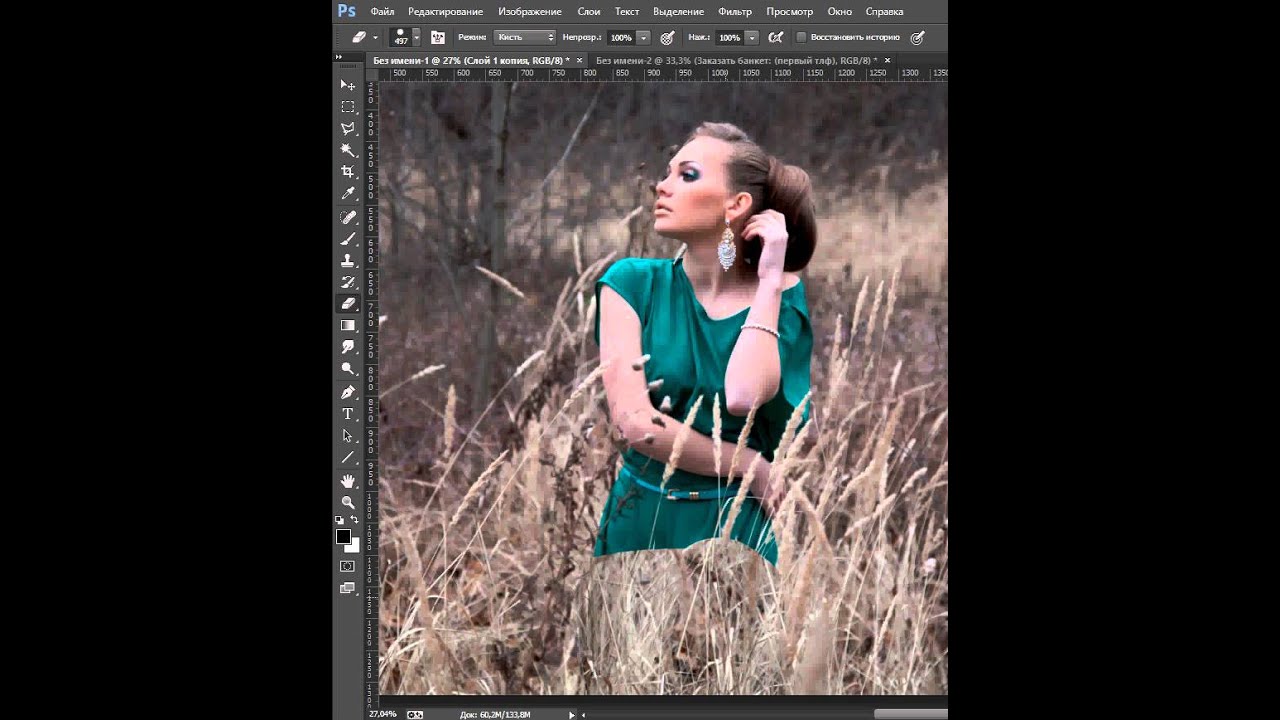
Task: Open the Изображение menu
Action: pyautogui.click(x=530, y=11)
